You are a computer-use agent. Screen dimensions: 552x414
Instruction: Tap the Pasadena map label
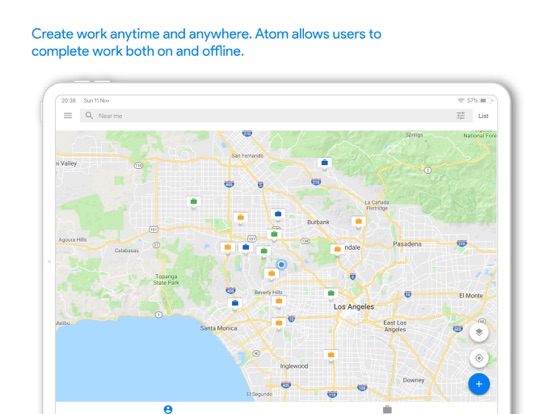407,244
